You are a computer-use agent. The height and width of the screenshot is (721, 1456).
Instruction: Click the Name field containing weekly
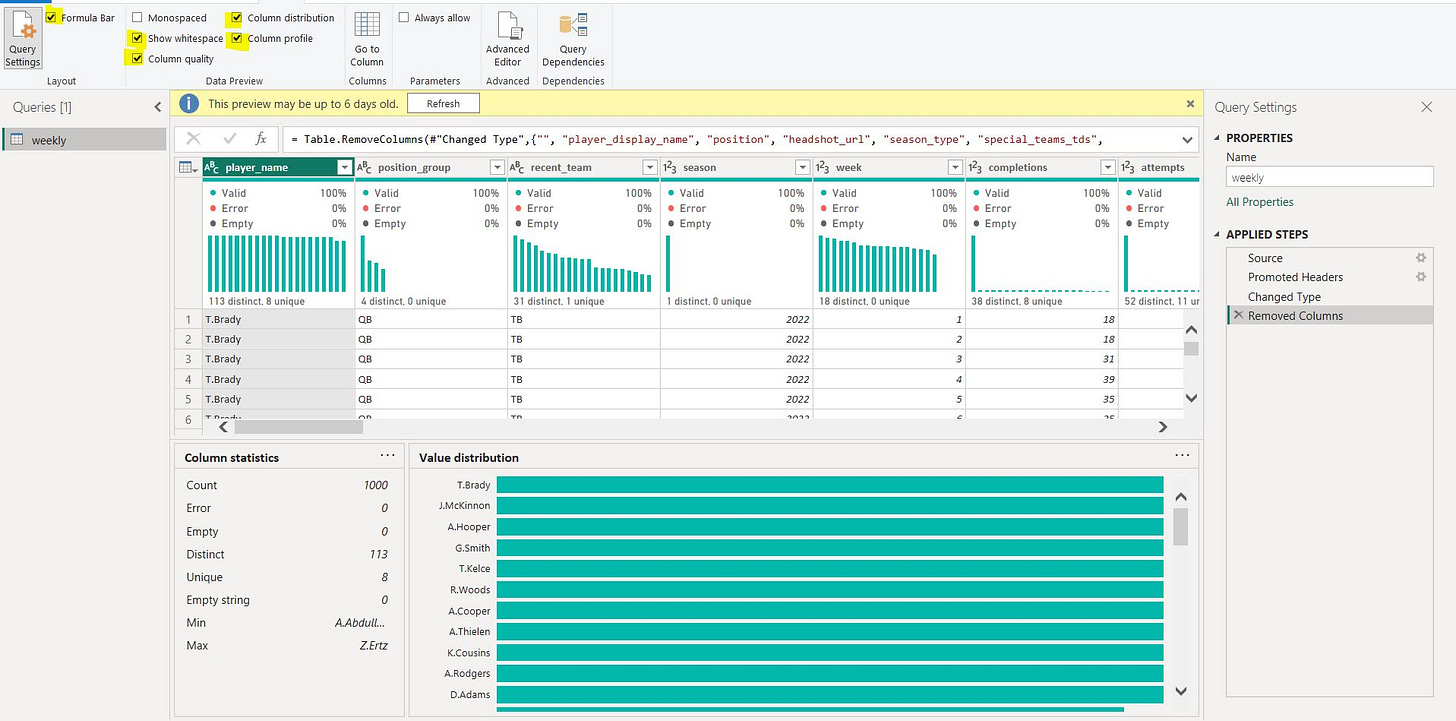1329,177
